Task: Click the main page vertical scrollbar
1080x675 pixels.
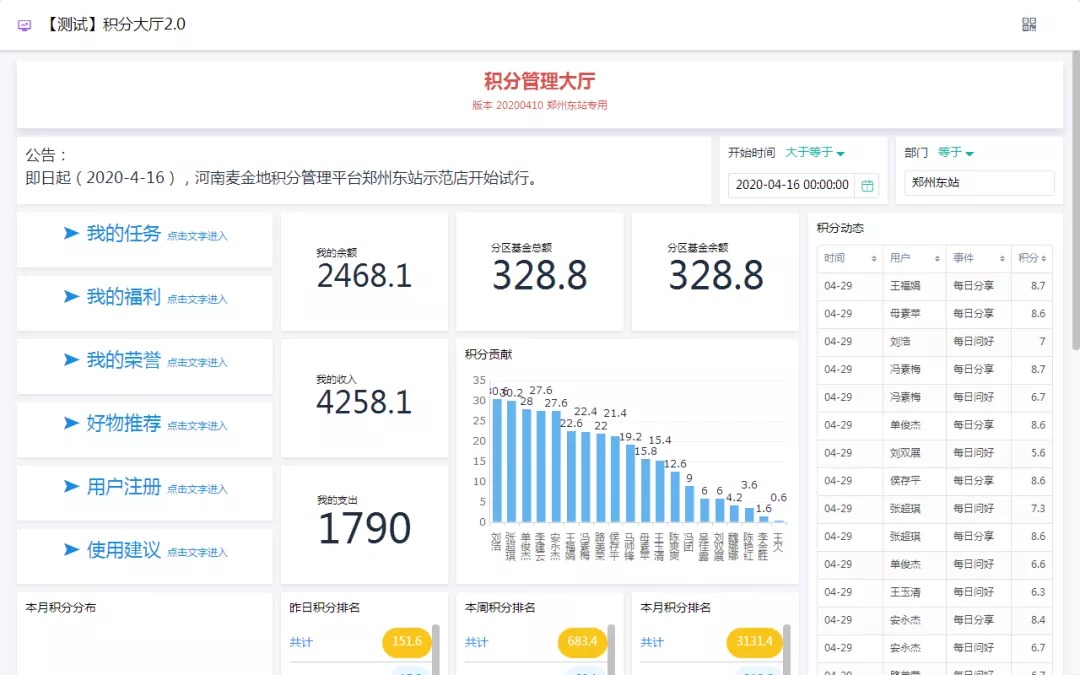Action: point(1075,200)
